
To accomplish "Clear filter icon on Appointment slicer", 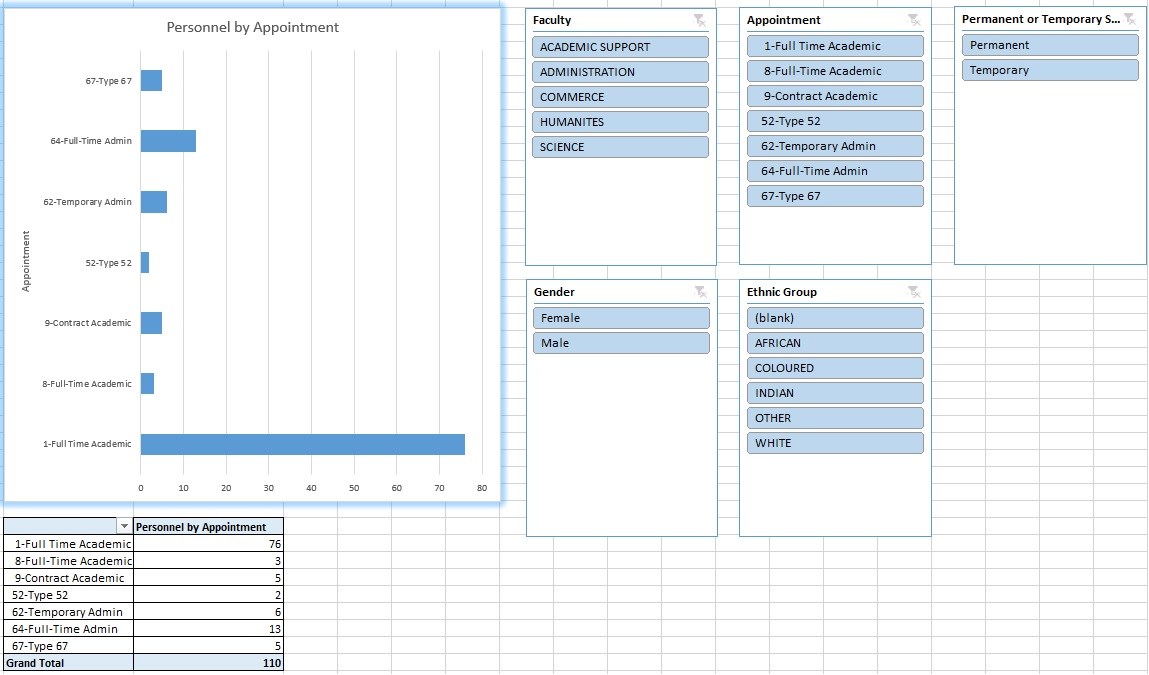I will tap(914, 20).
